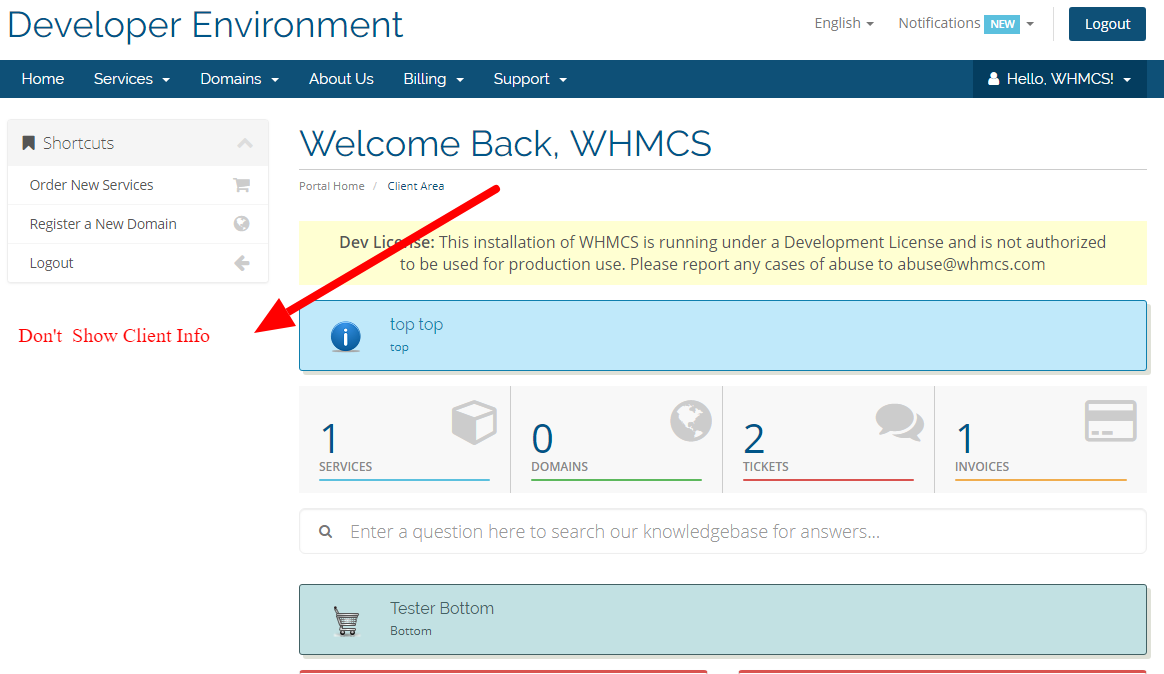Follow the Portal Home breadcrumb
The image size is (1164, 674).
(332, 186)
